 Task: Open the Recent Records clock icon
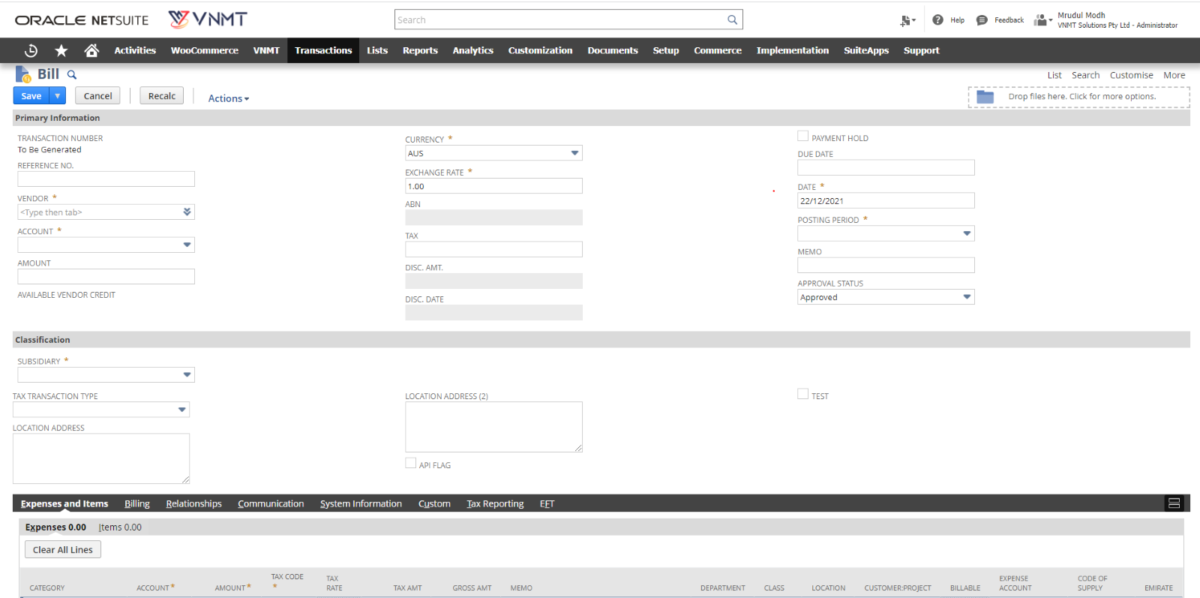(x=30, y=50)
